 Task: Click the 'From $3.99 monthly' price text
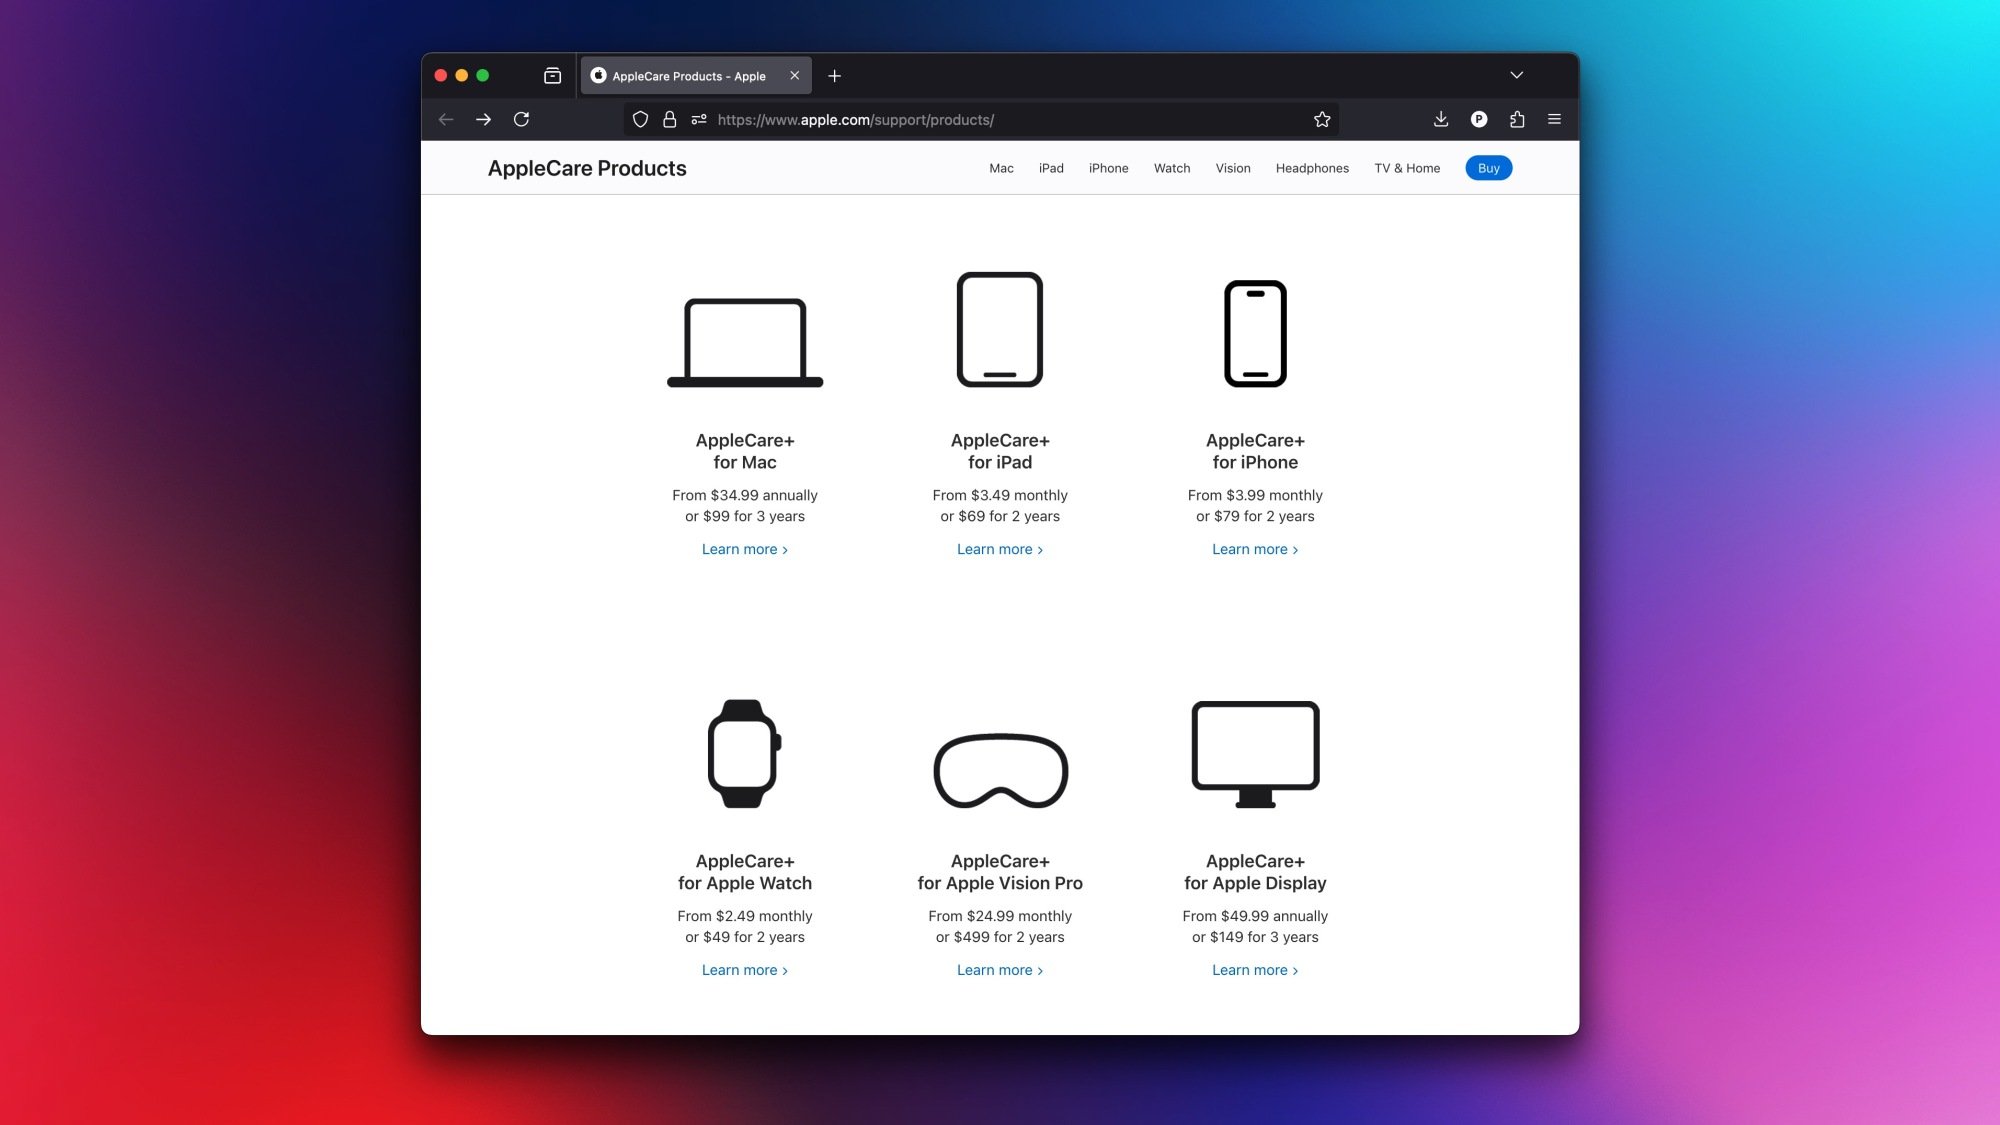(1255, 496)
